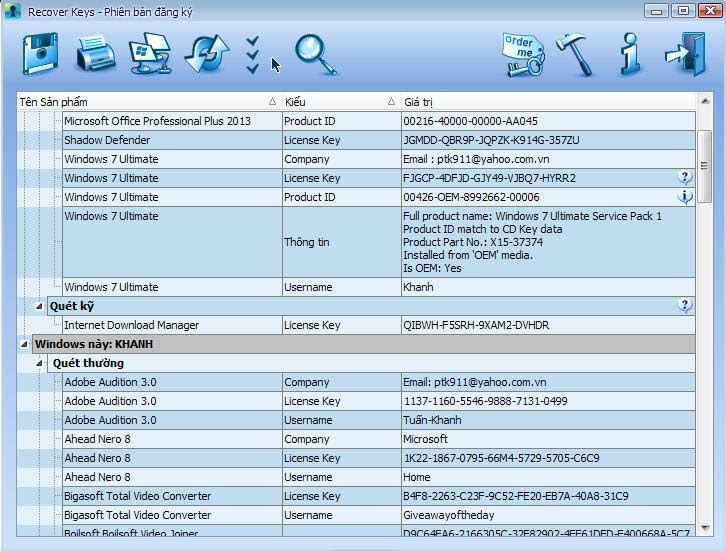Image resolution: width=726 pixels, height=551 pixels.
Task: Click Email : ptk911@yahoo.com.vn in Windows 7 row
Action: coord(476,159)
